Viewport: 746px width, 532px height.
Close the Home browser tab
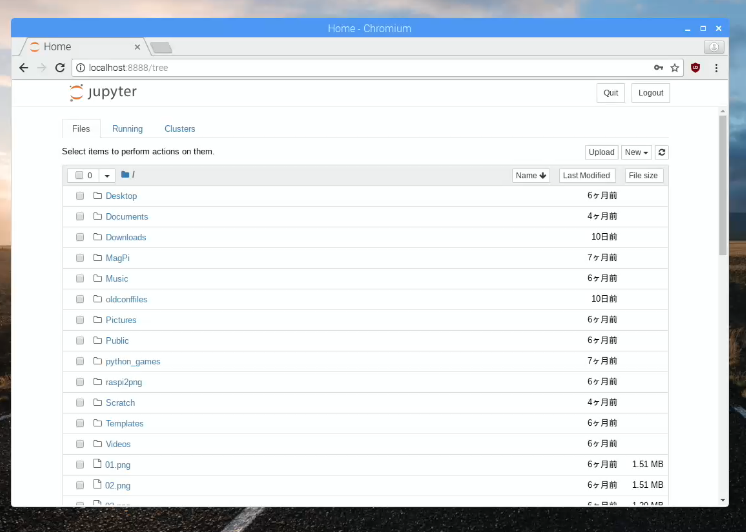(137, 47)
